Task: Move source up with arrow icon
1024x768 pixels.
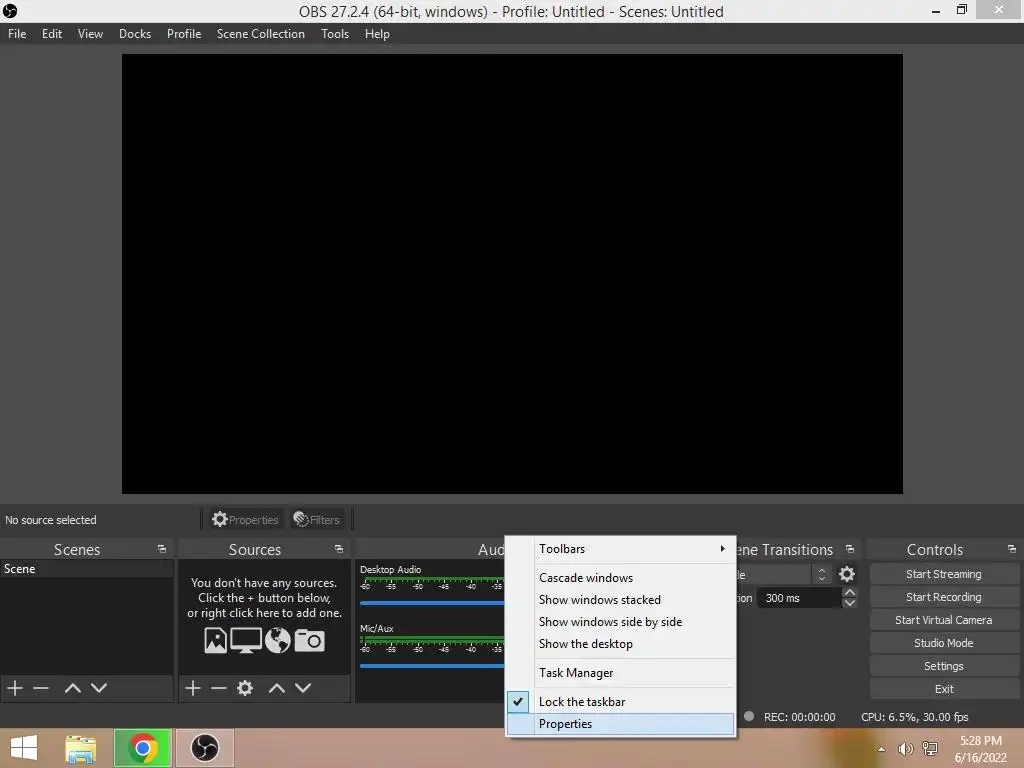Action: pyautogui.click(x=276, y=688)
